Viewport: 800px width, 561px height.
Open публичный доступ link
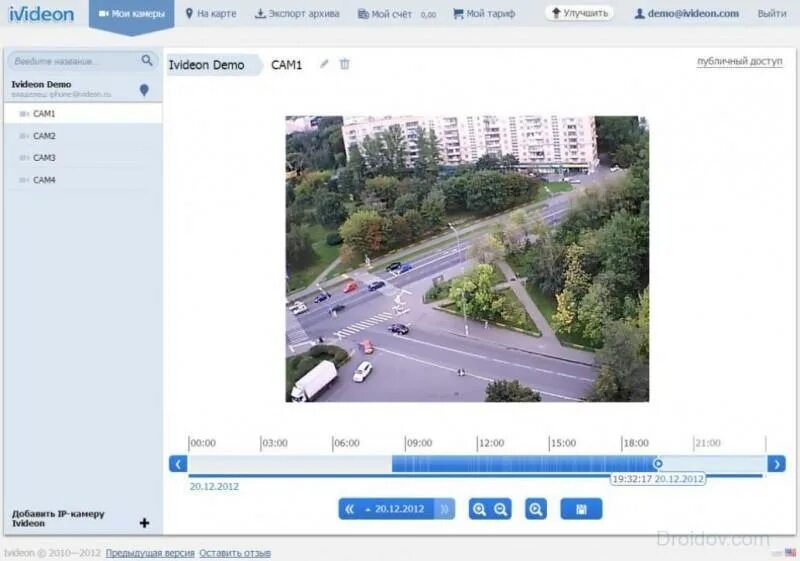(739, 61)
